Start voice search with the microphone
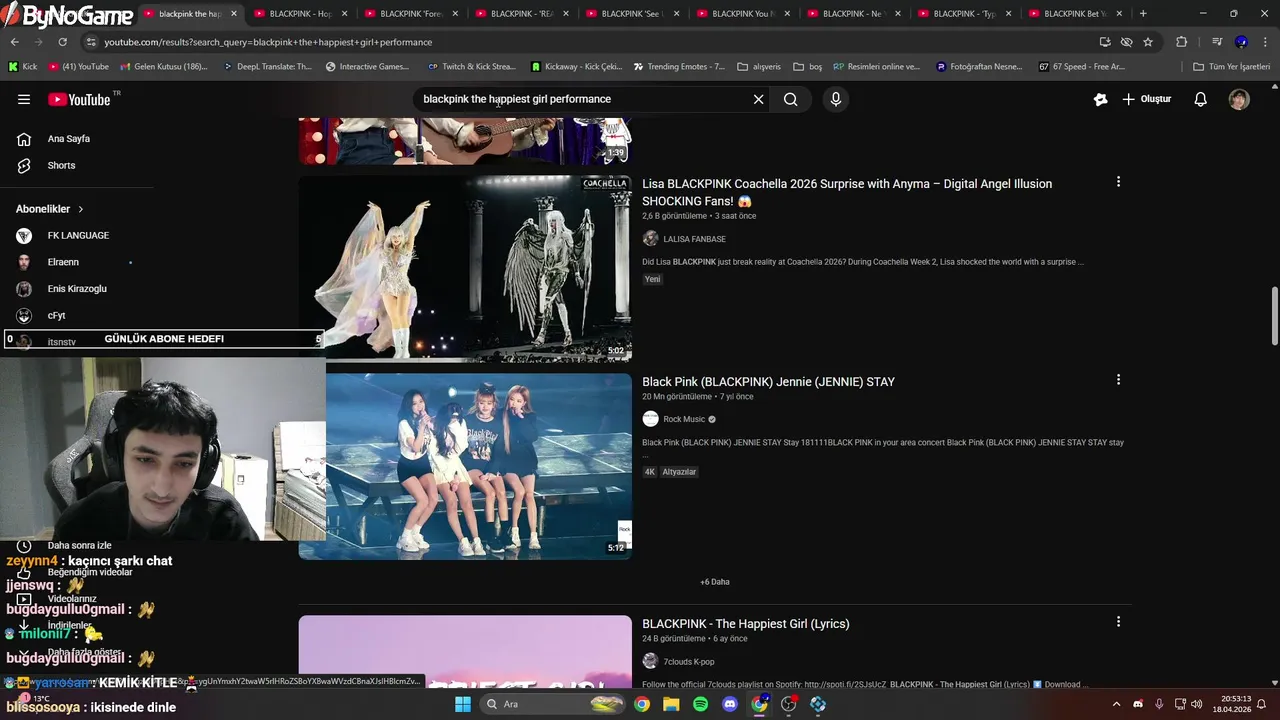Image resolution: width=1280 pixels, height=720 pixels. coord(836,99)
